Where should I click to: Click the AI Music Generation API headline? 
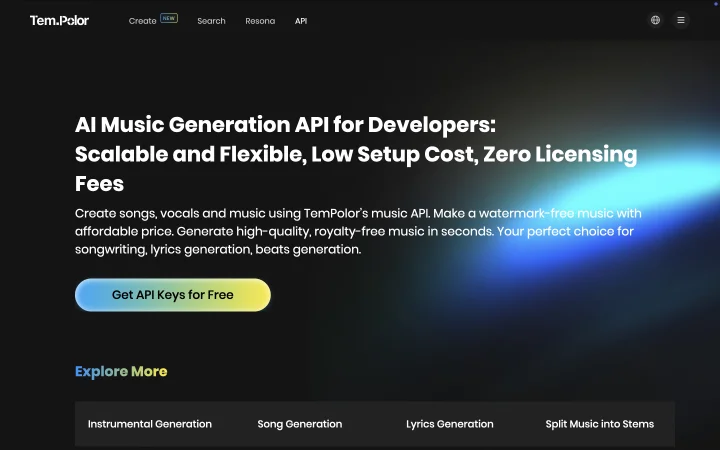click(x=356, y=154)
